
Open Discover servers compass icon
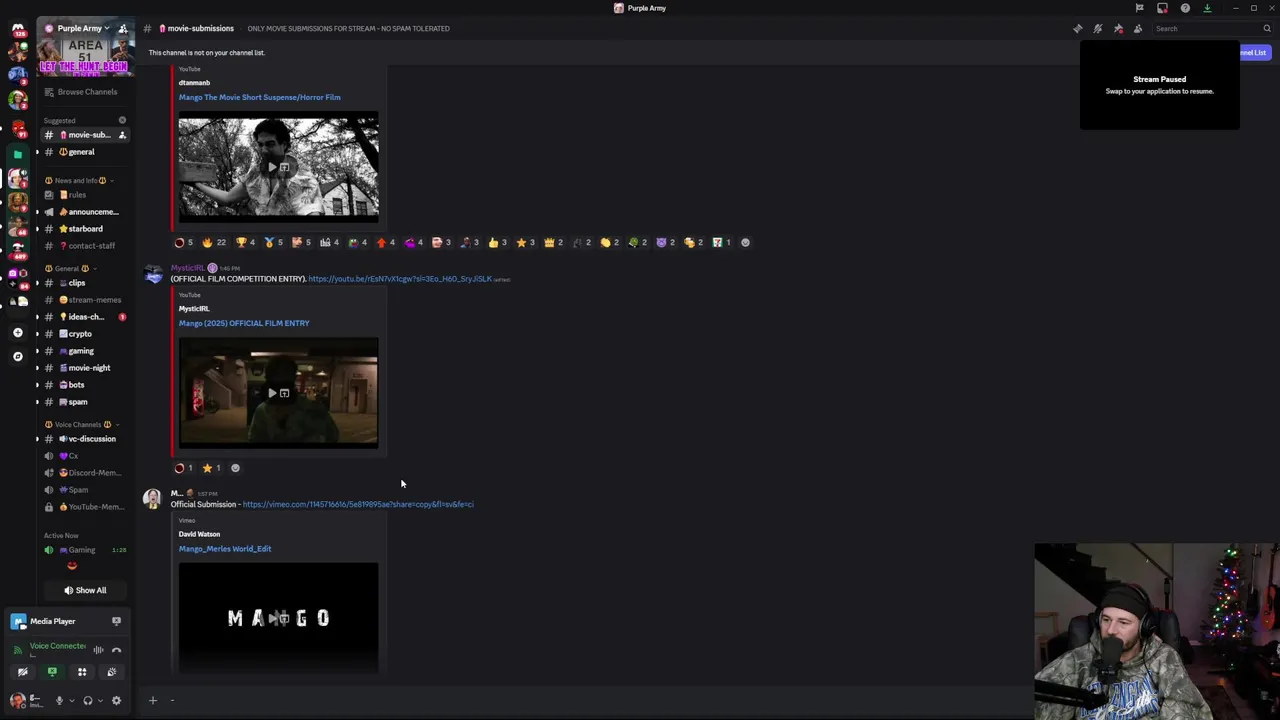(17, 356)
